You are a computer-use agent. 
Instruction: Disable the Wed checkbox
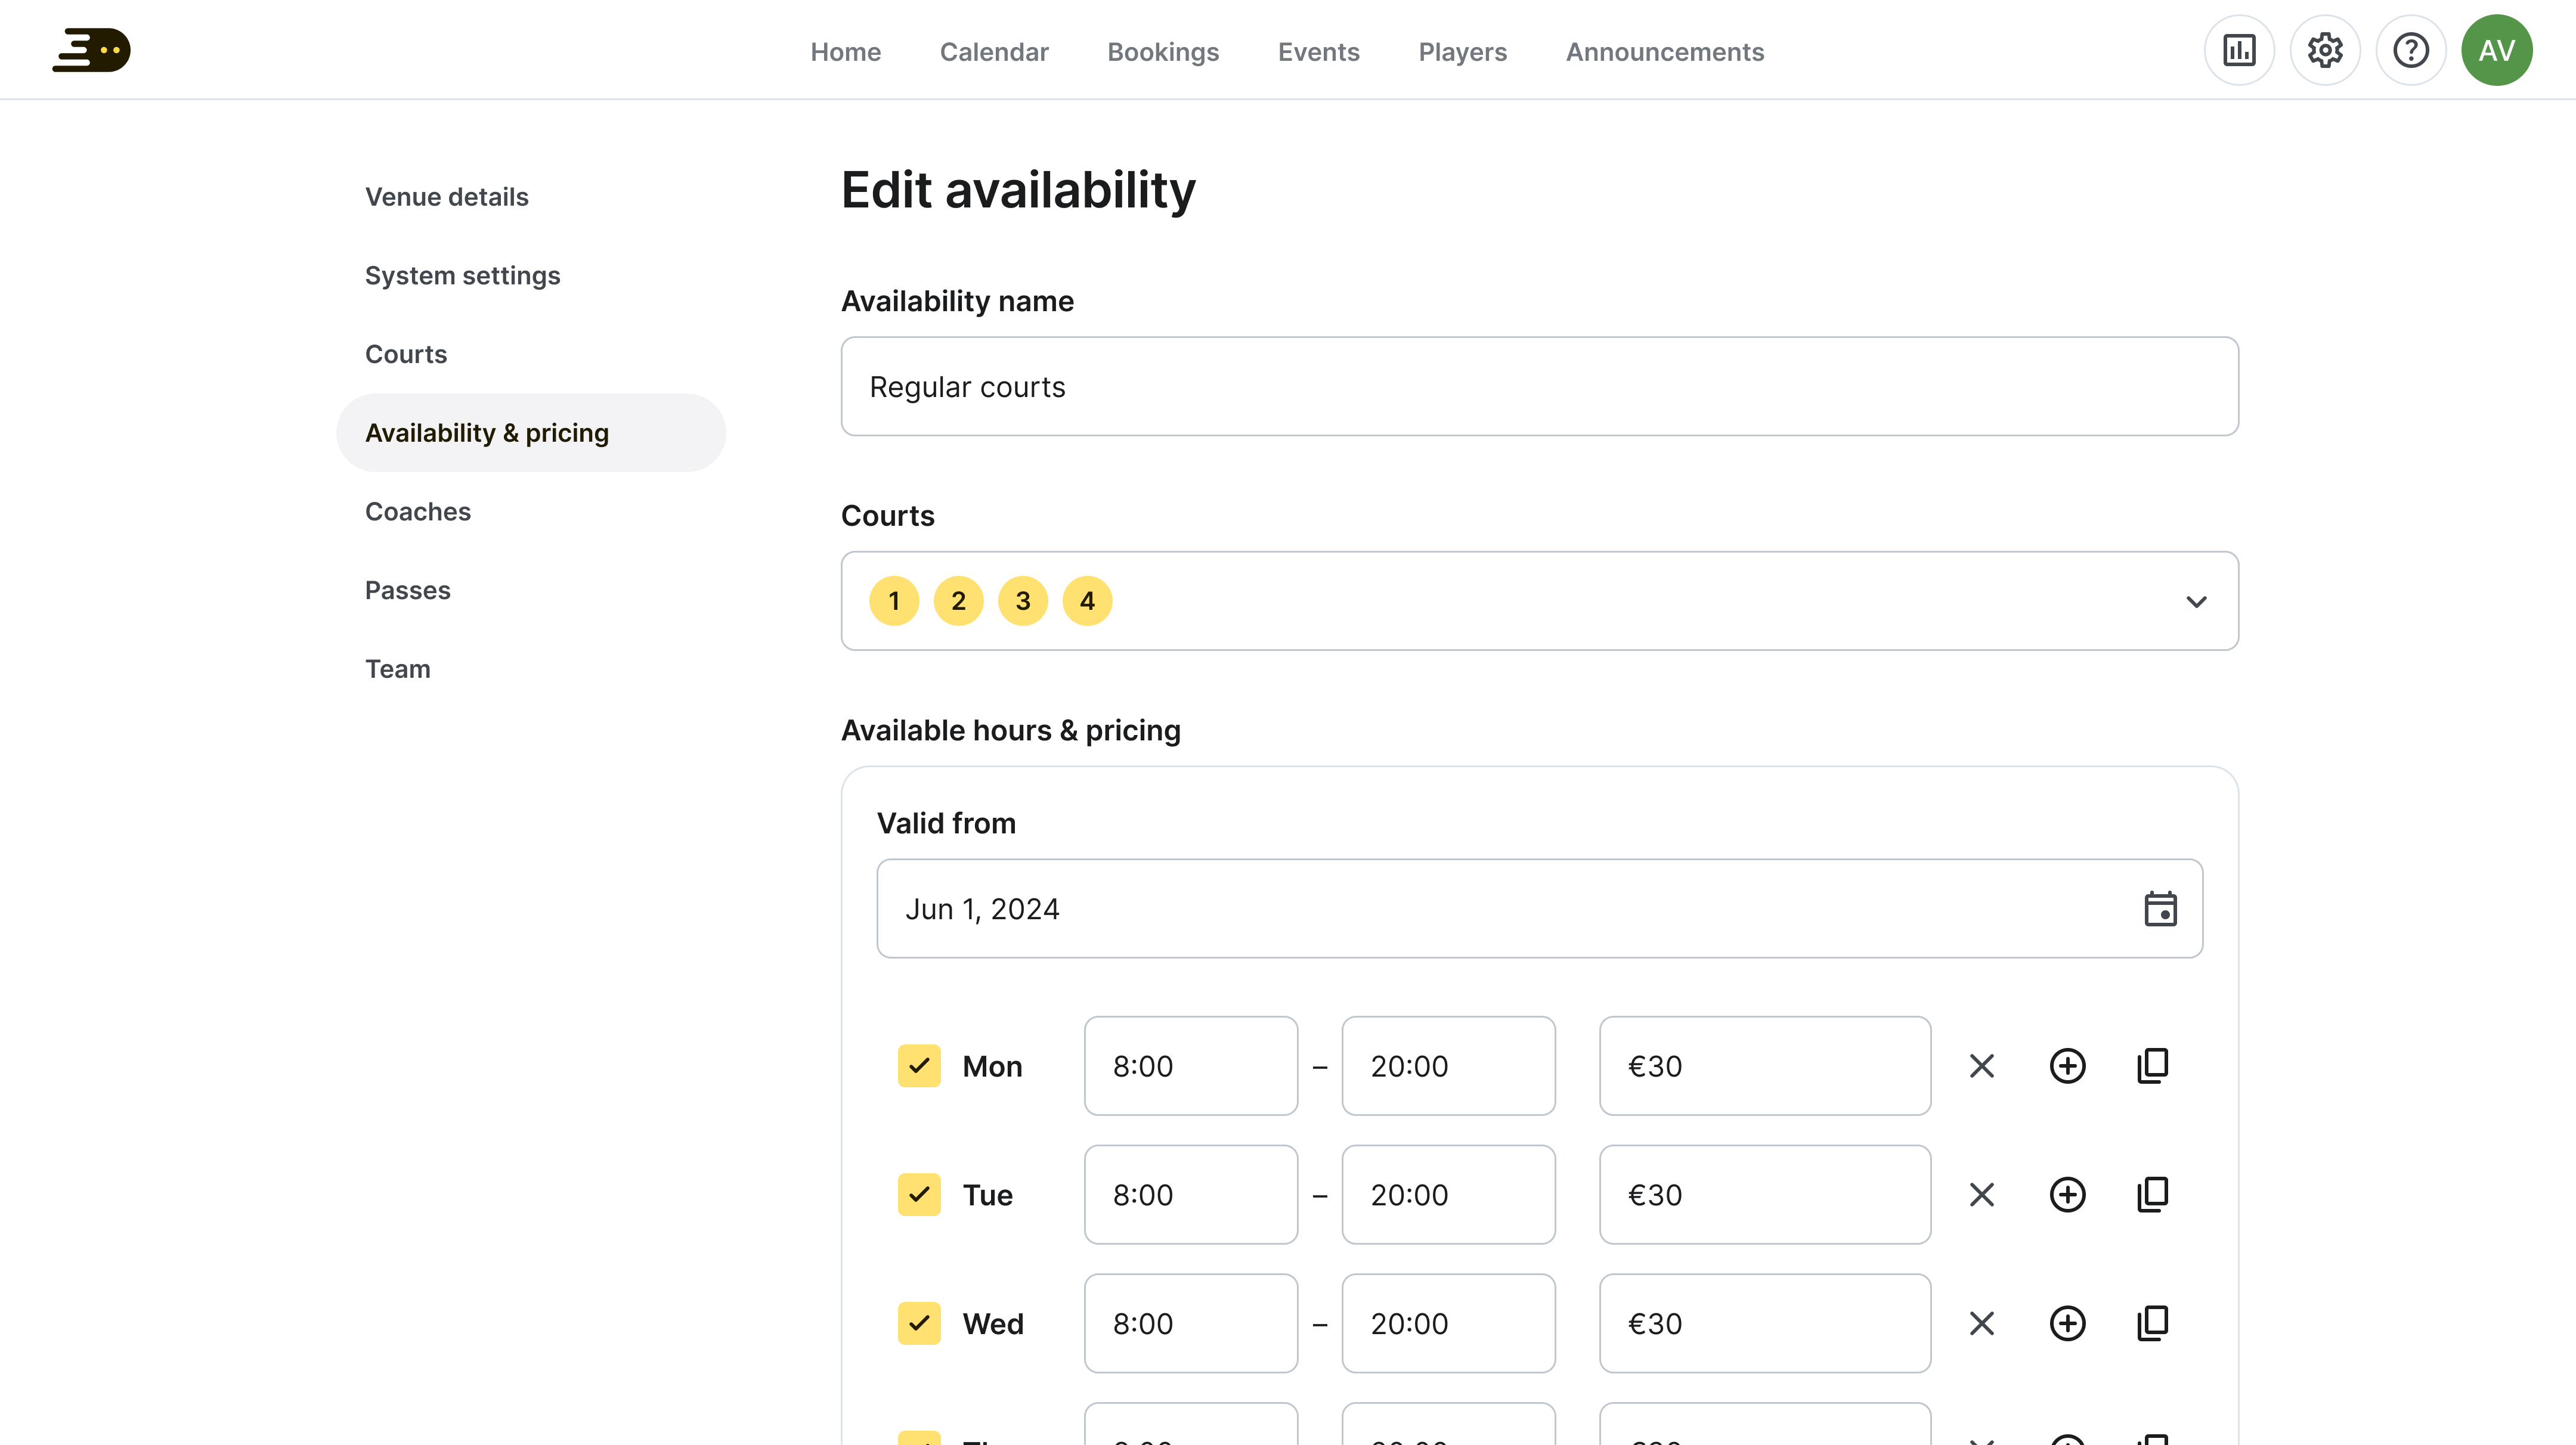(x=919, y=1323)
